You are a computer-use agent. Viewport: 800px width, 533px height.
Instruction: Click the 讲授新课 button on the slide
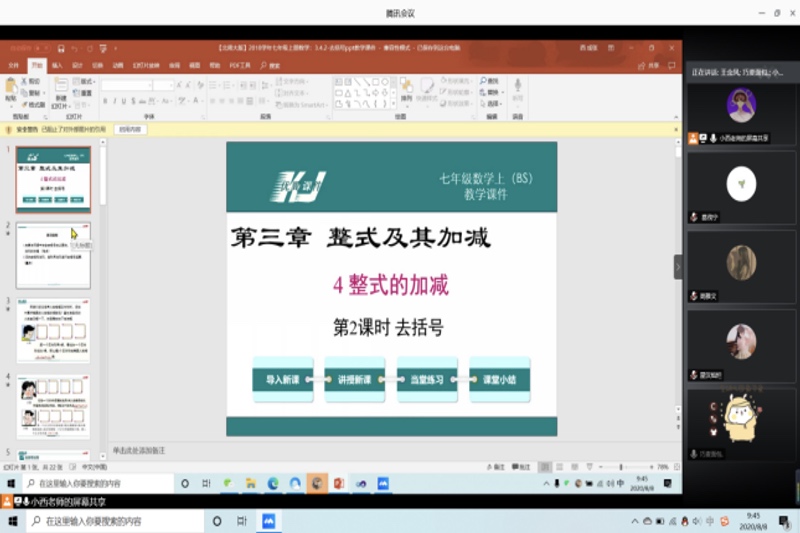click(355, 379)
